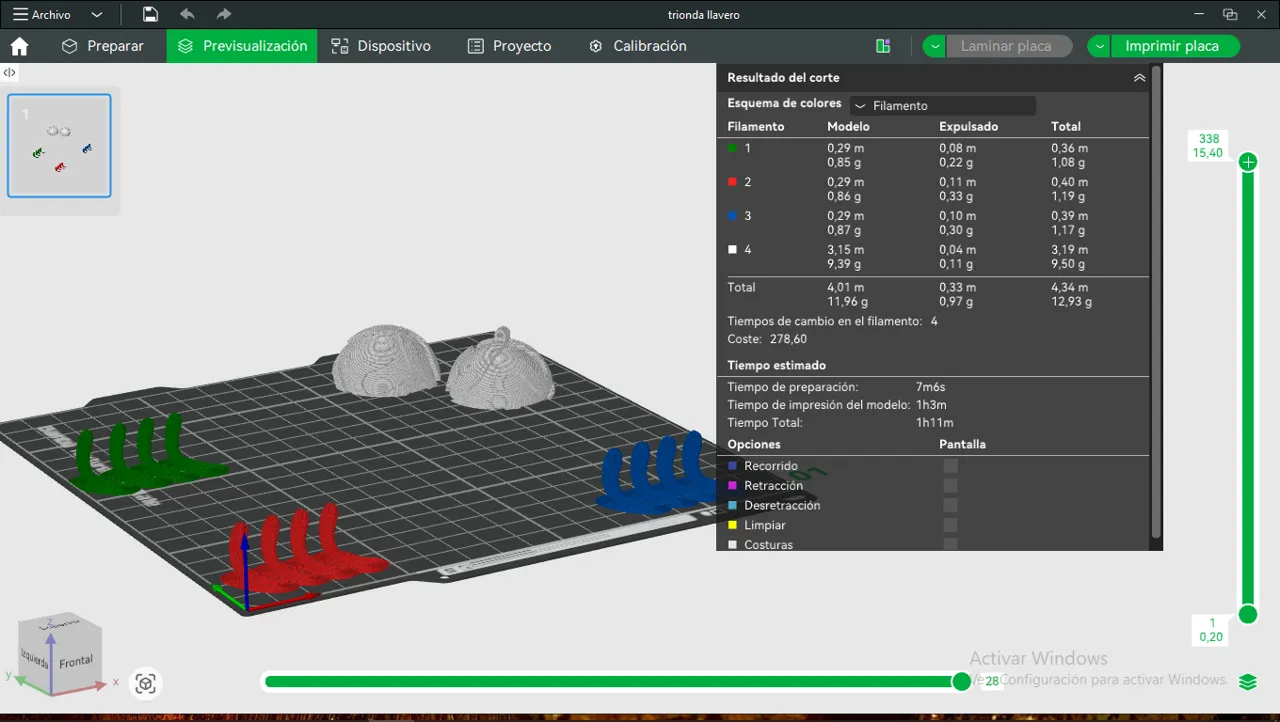The height and width of the screenshot is (722, 1280).
Task: Click the layers icon at bottom right
Action: (1247, 682)
